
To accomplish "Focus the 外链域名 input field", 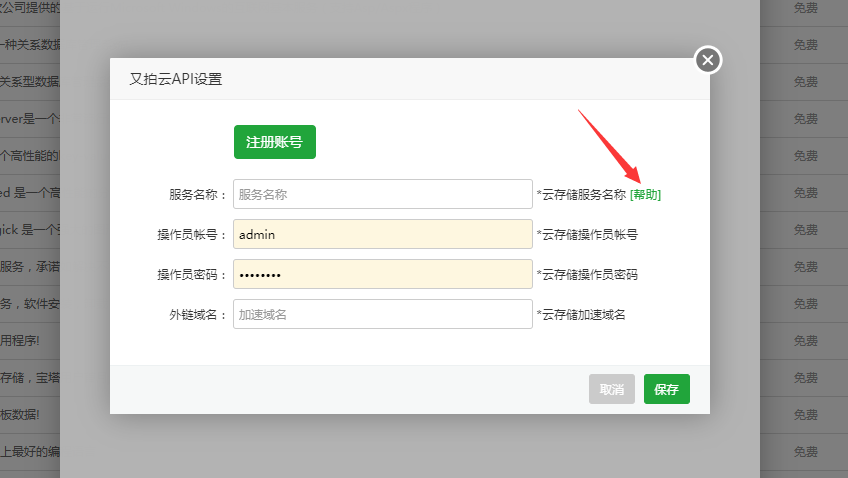I will click(383, 314).
